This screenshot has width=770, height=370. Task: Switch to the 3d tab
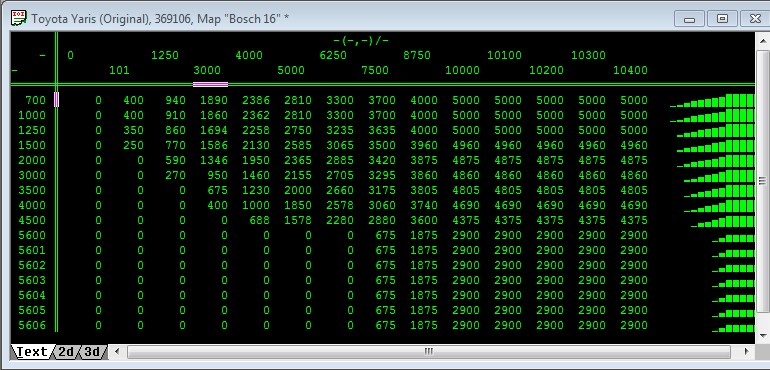(x=92, y=351)
